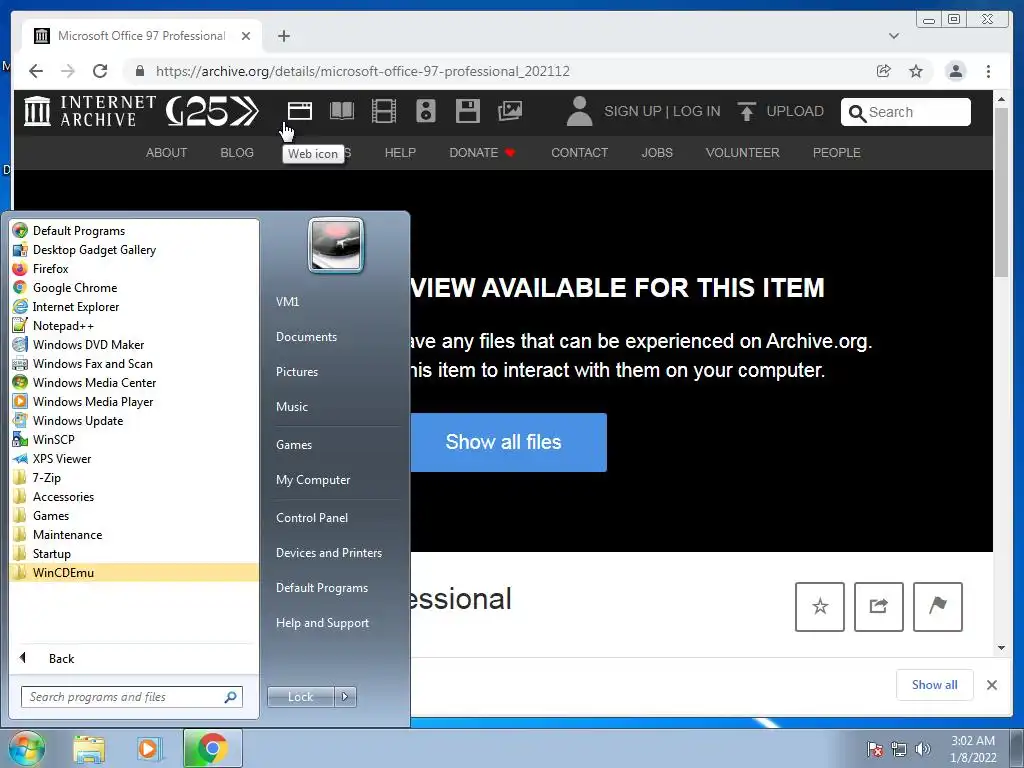This screenshot has height=768, width=1024.
Task: Open a new Chrome tab
Action: pos(283,36)
